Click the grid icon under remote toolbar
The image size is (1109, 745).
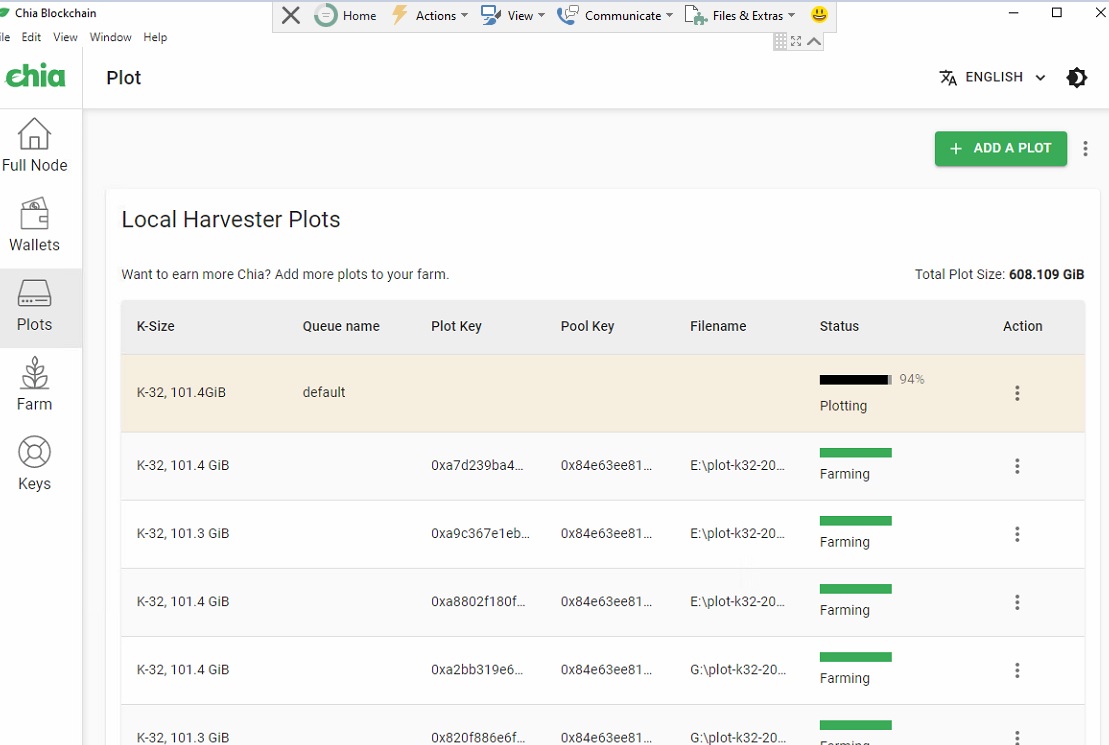pyautogui.click(x=779, y=42)
